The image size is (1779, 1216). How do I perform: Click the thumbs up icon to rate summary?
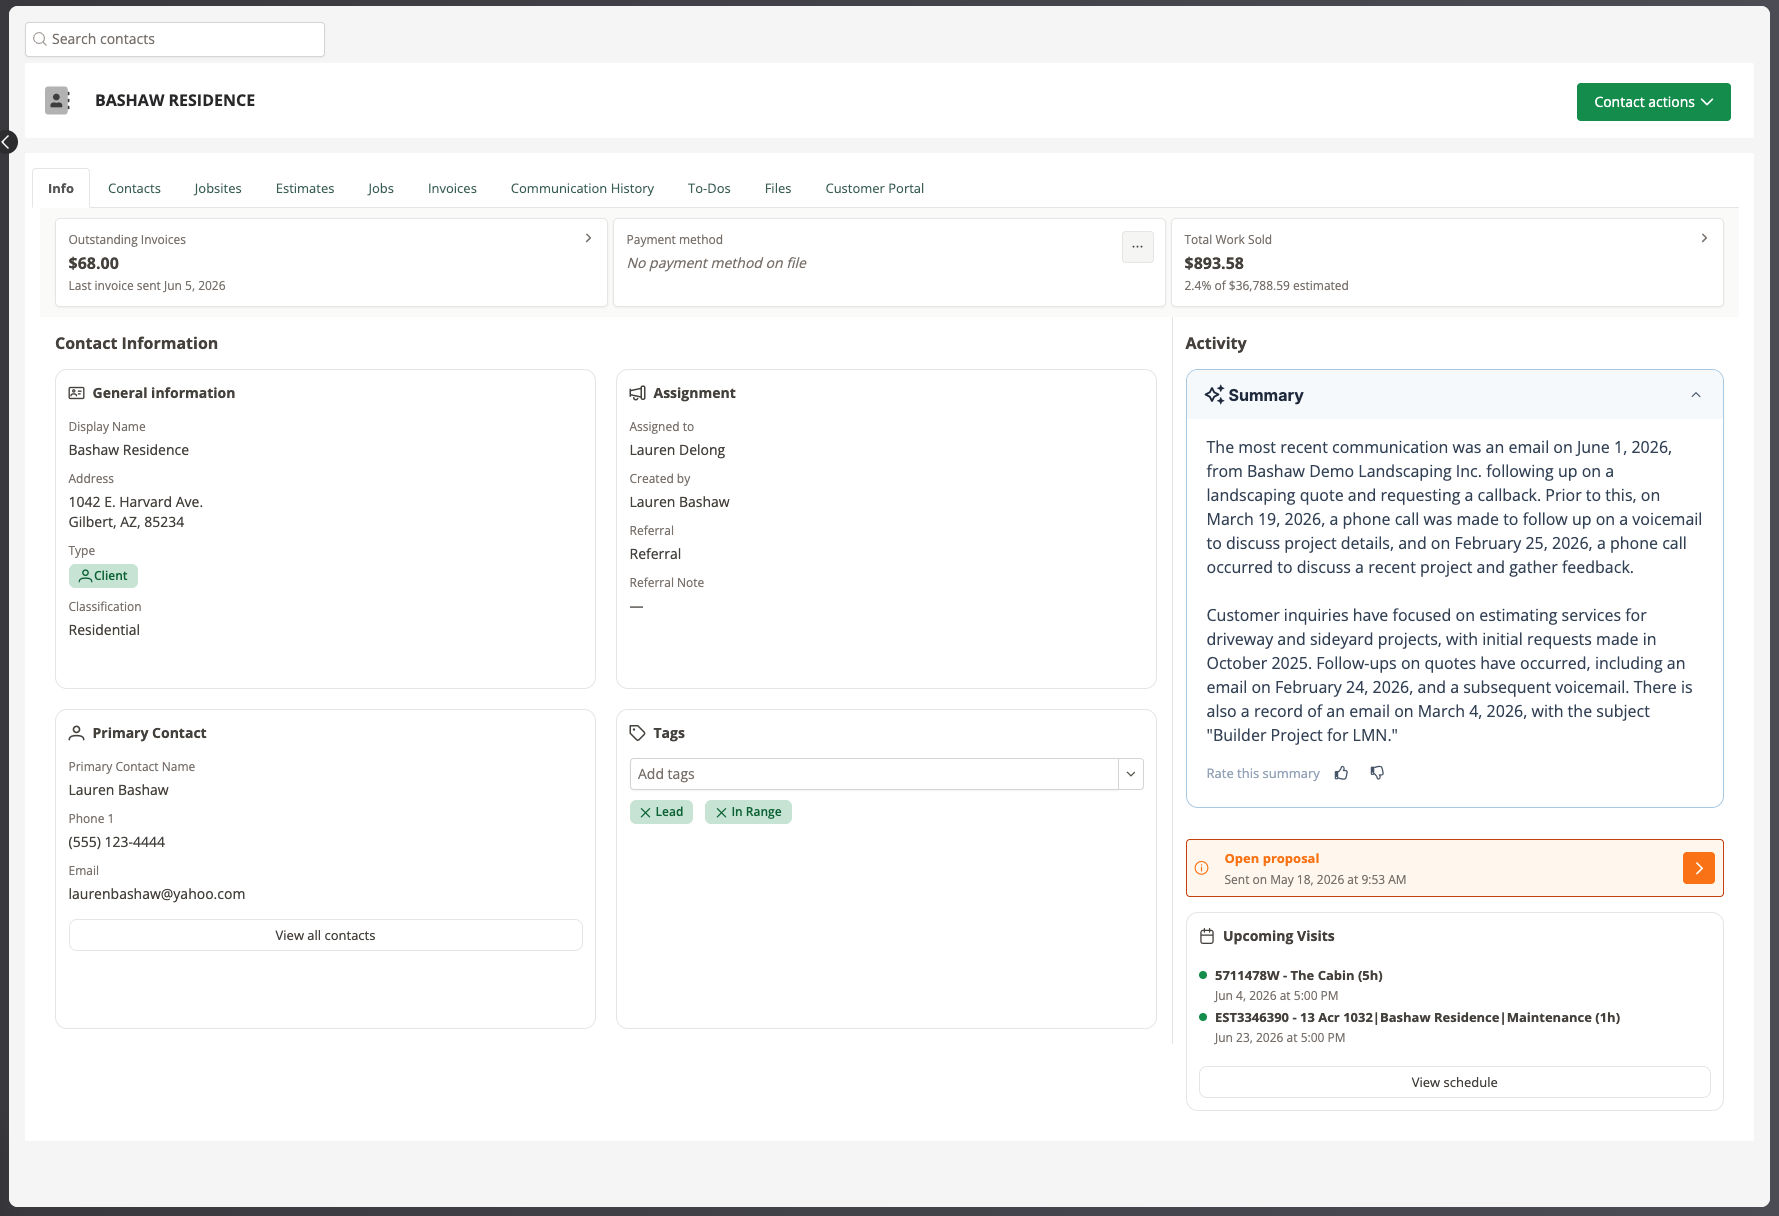tap(1342, 773)
